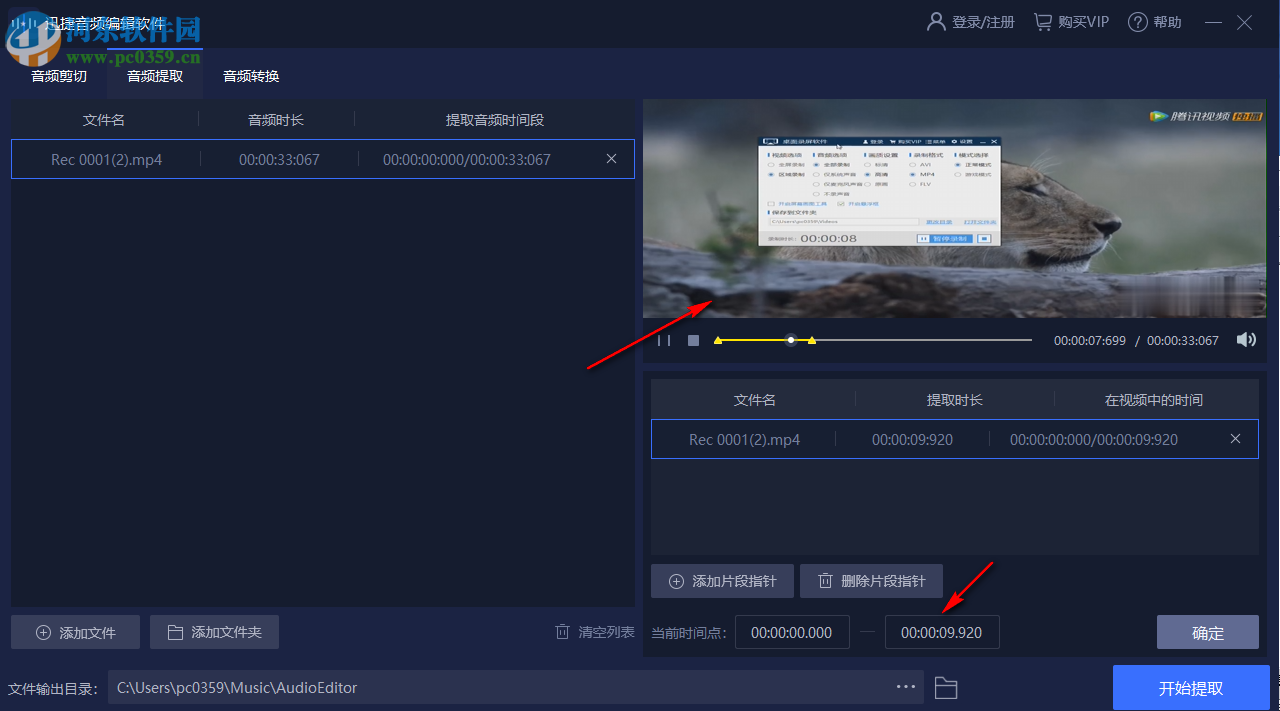The width and height of the screenshot is (1280, 711).
Task: Minimize the application window
Action: point(1213,22)
